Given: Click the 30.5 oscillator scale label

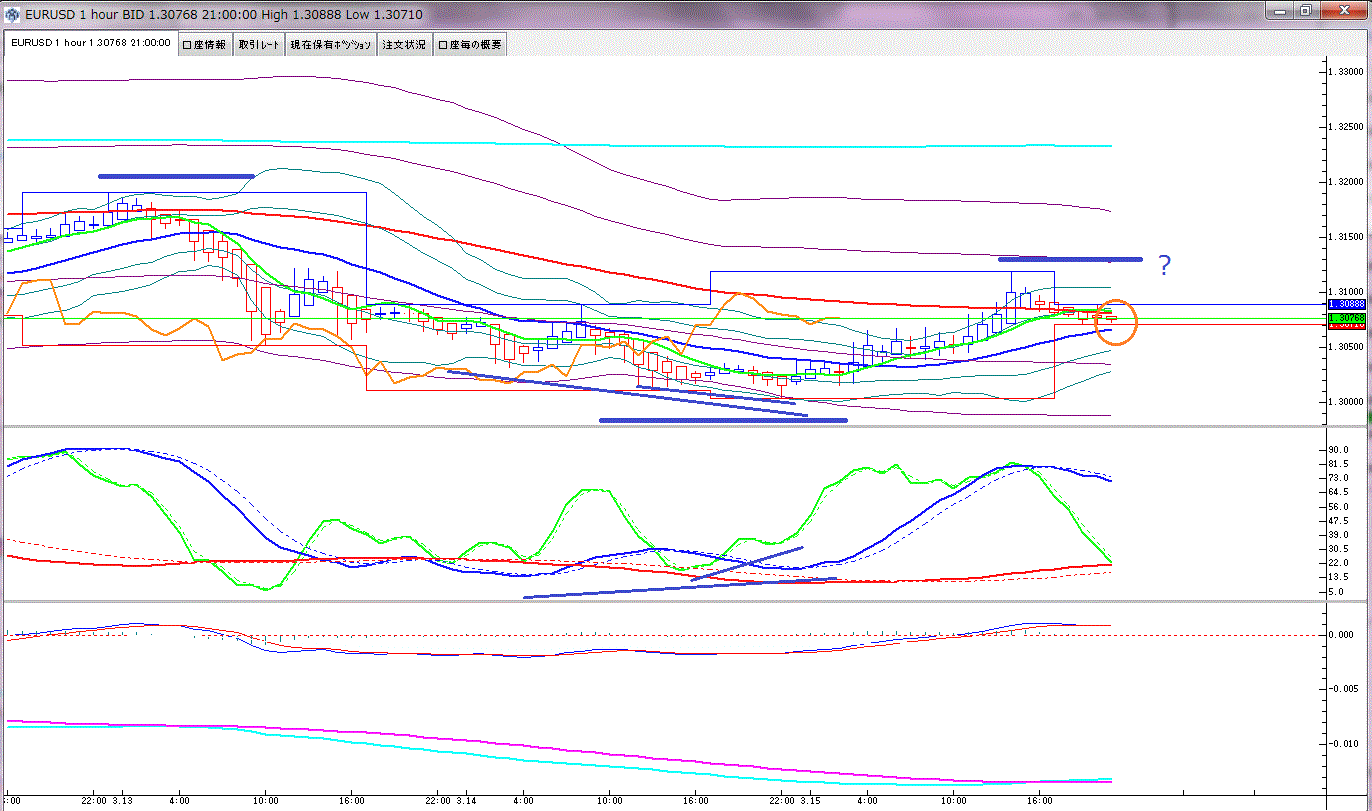Looking at the screenshot, I should tap(1340, 549).
